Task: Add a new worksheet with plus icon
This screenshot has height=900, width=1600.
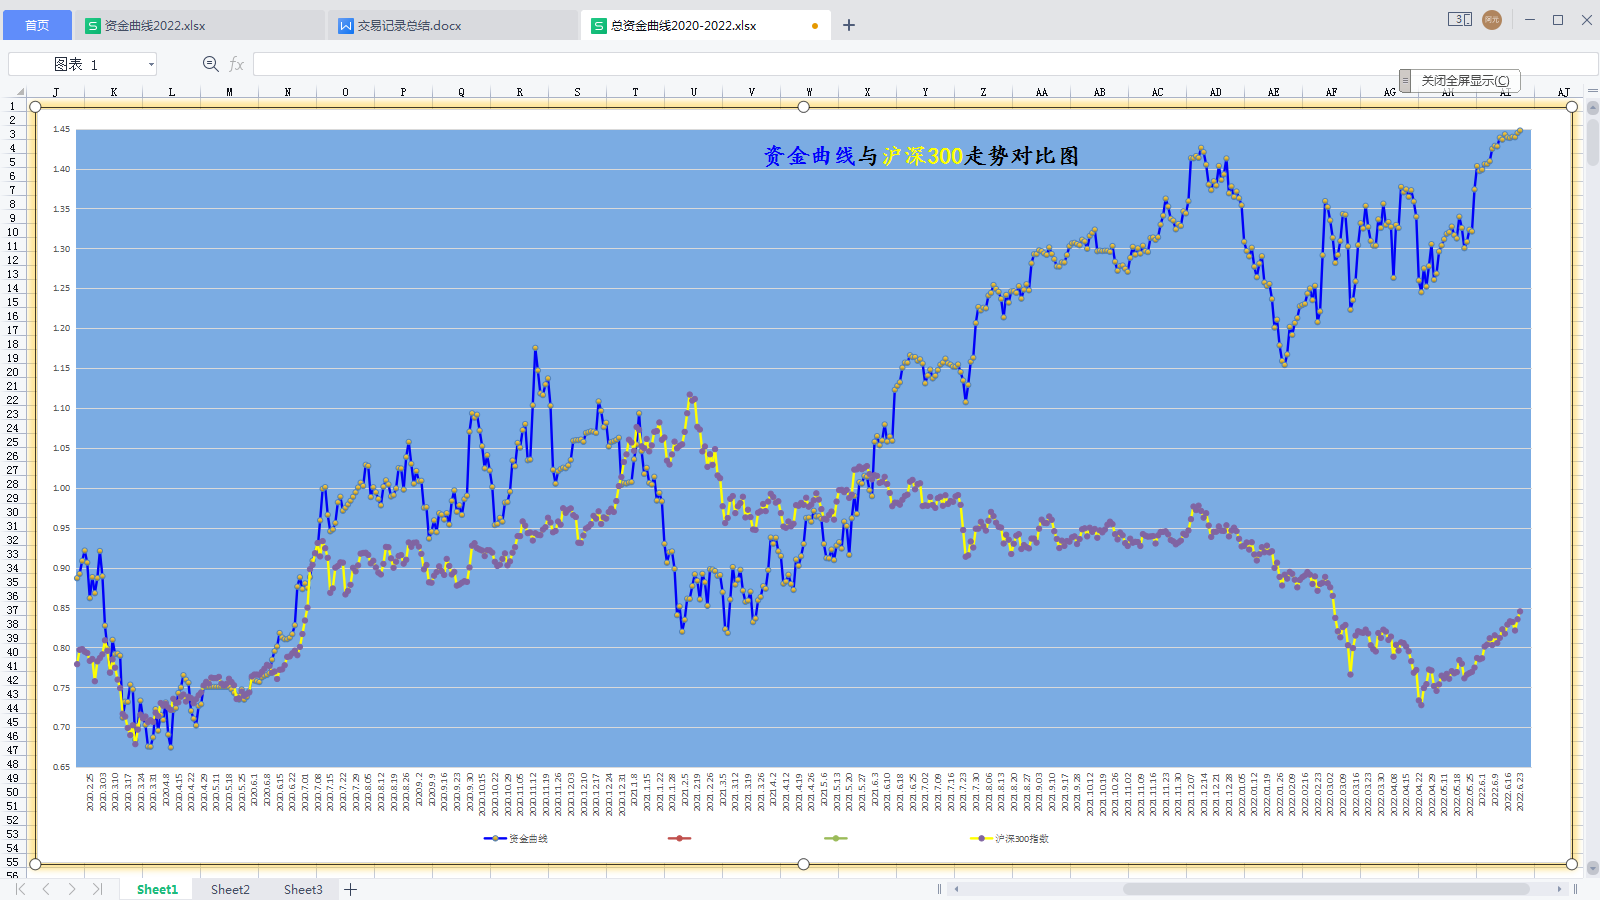Action: click(x=351, y=889)
